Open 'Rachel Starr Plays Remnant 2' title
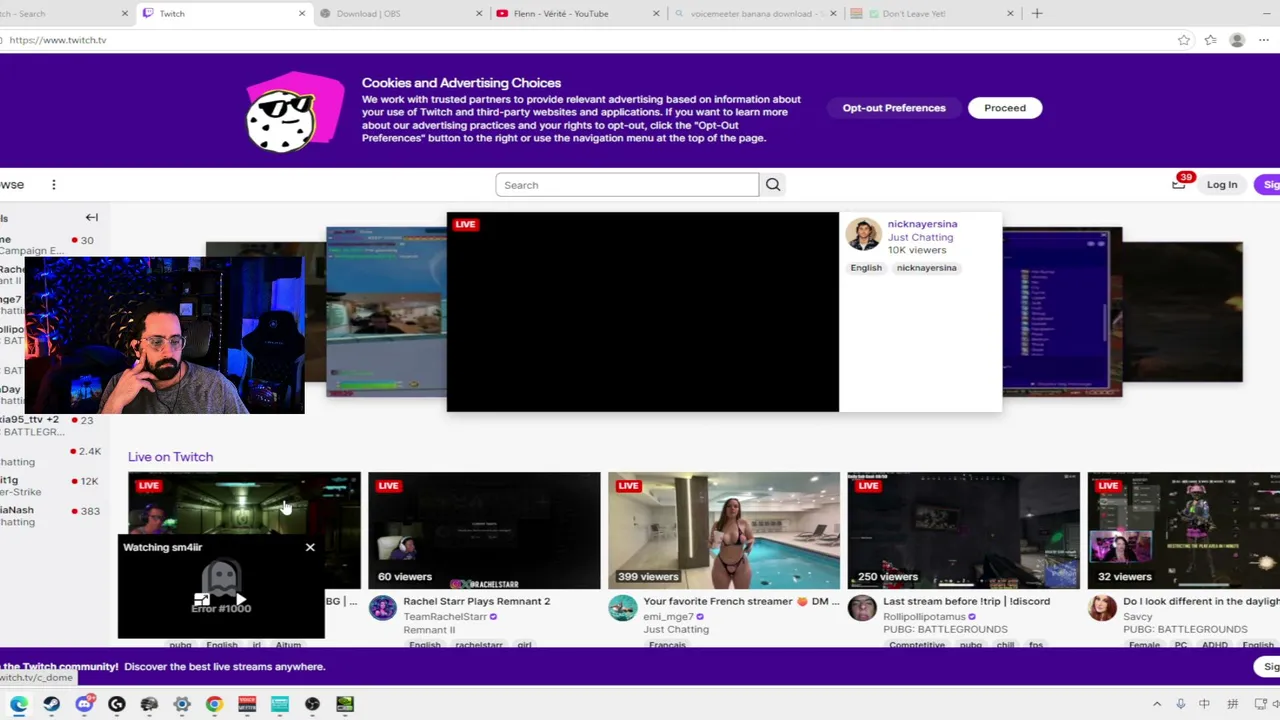The width and height of the screenshot is (1280, 720). [477, 601]
